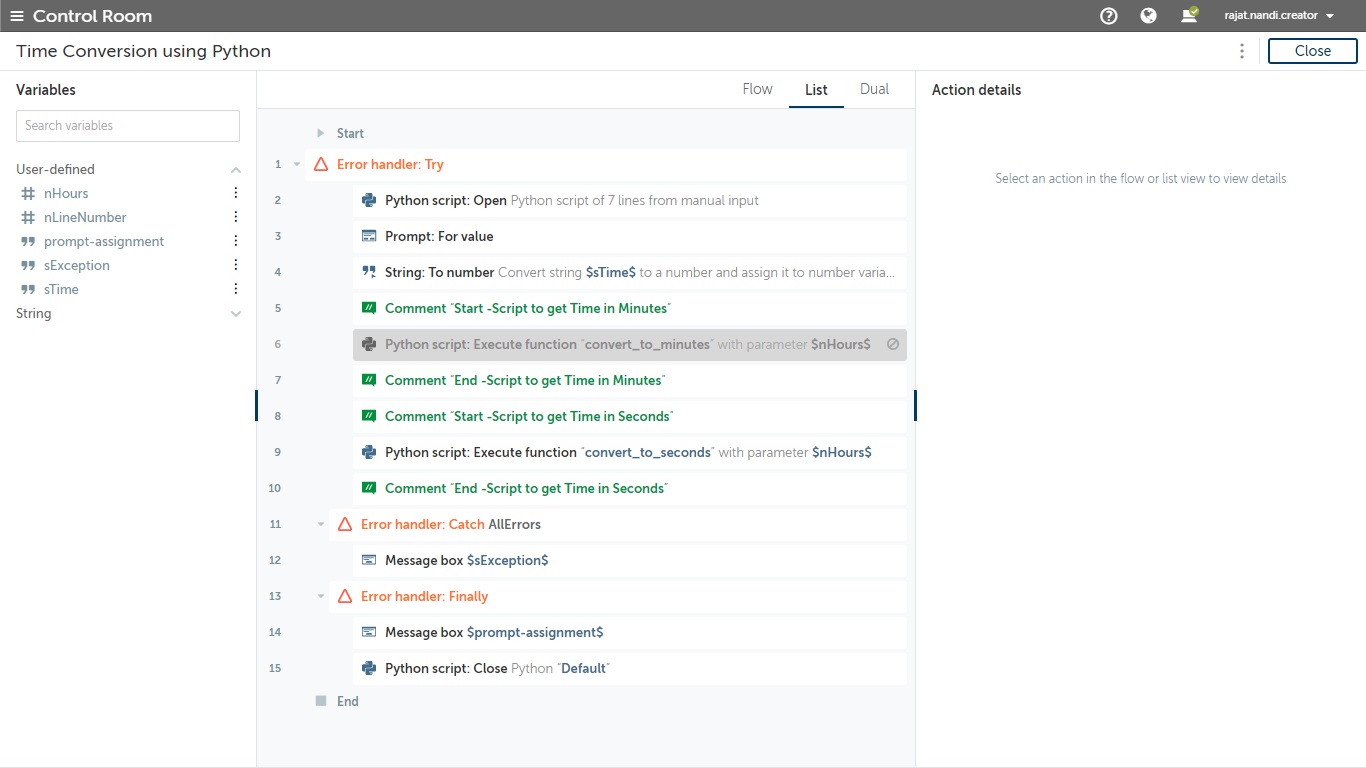Expand the String variables section
Viewport: 1366px width, 768px height.
(236, 314)
